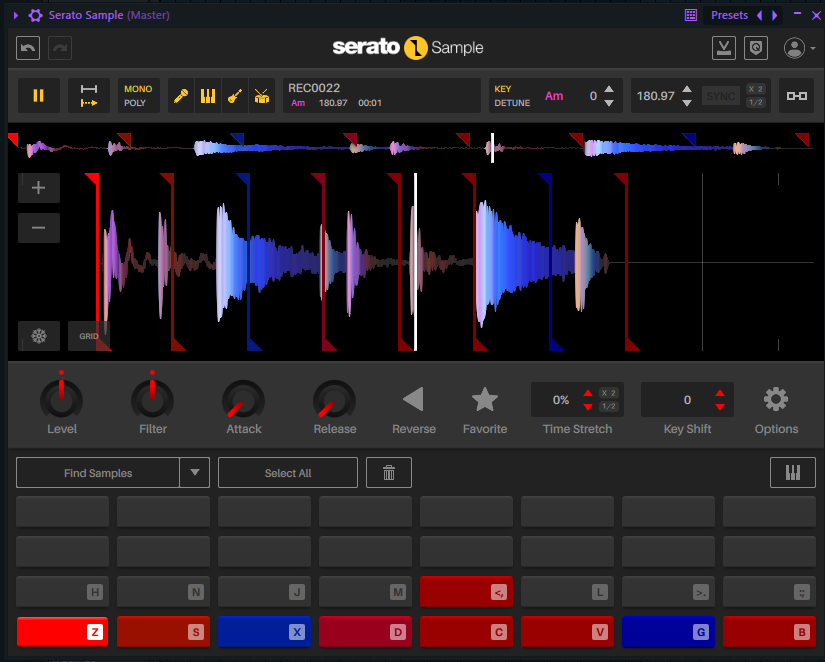Click the Release knob
This screenshot has height=662, width=825.
tap(335, 402)
